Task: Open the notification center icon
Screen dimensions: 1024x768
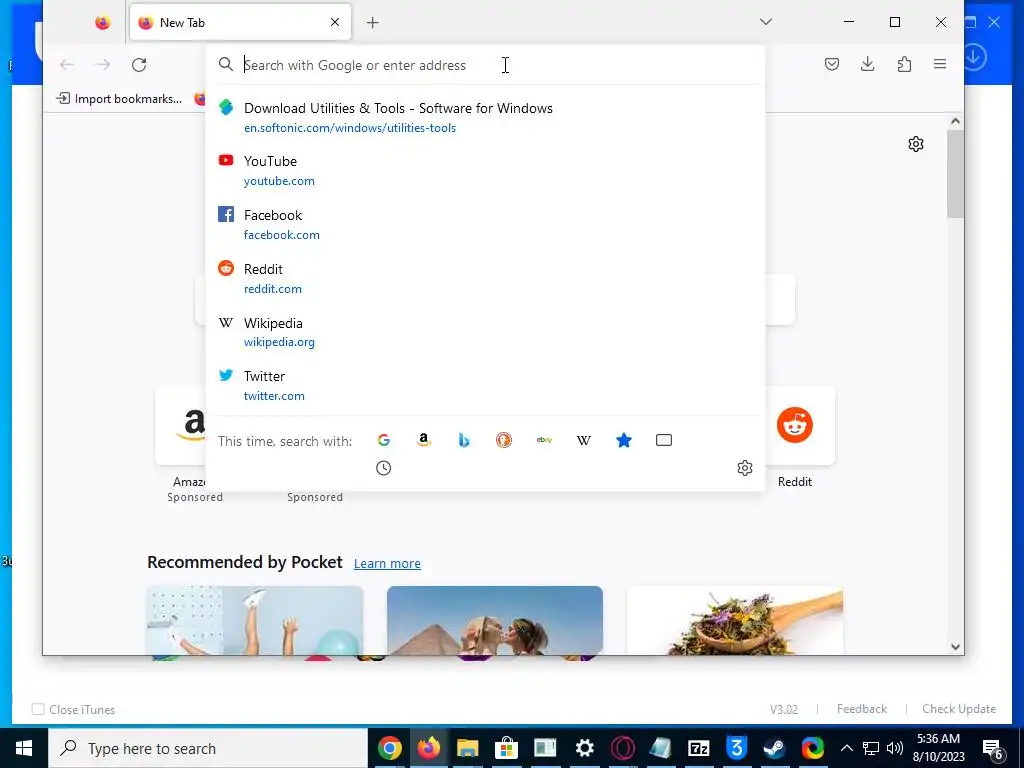Action: click(993, 748)
